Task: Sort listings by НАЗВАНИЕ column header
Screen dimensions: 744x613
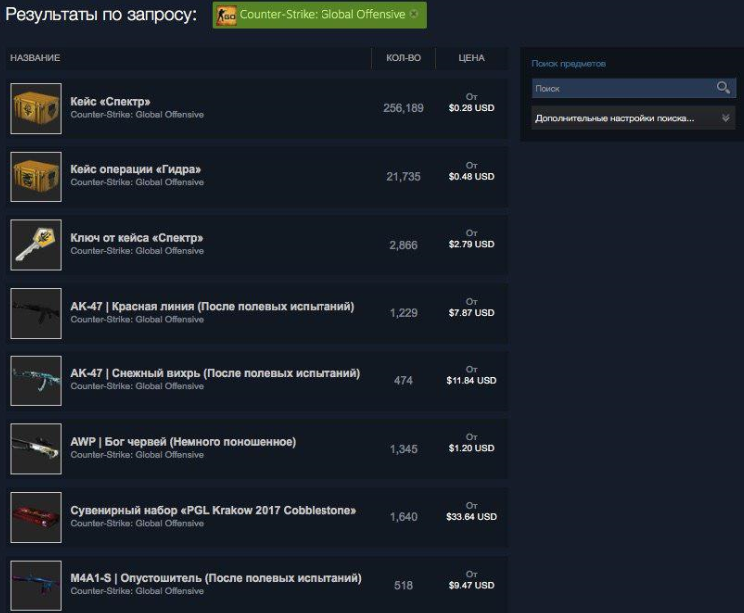Action: [35, 58]
